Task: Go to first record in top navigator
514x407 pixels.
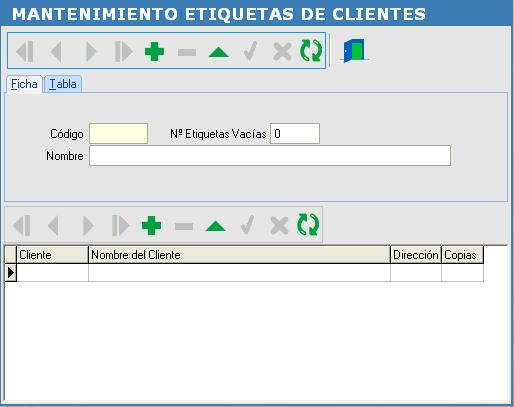Action: [x=25, y=51]
